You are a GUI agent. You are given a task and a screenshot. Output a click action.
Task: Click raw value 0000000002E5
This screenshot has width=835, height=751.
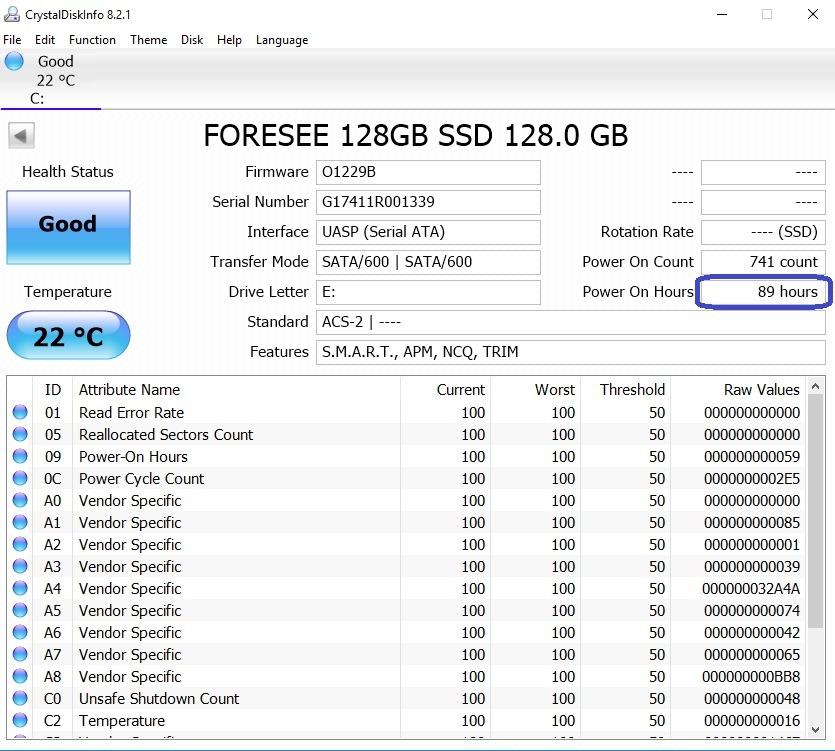point(751,479)
